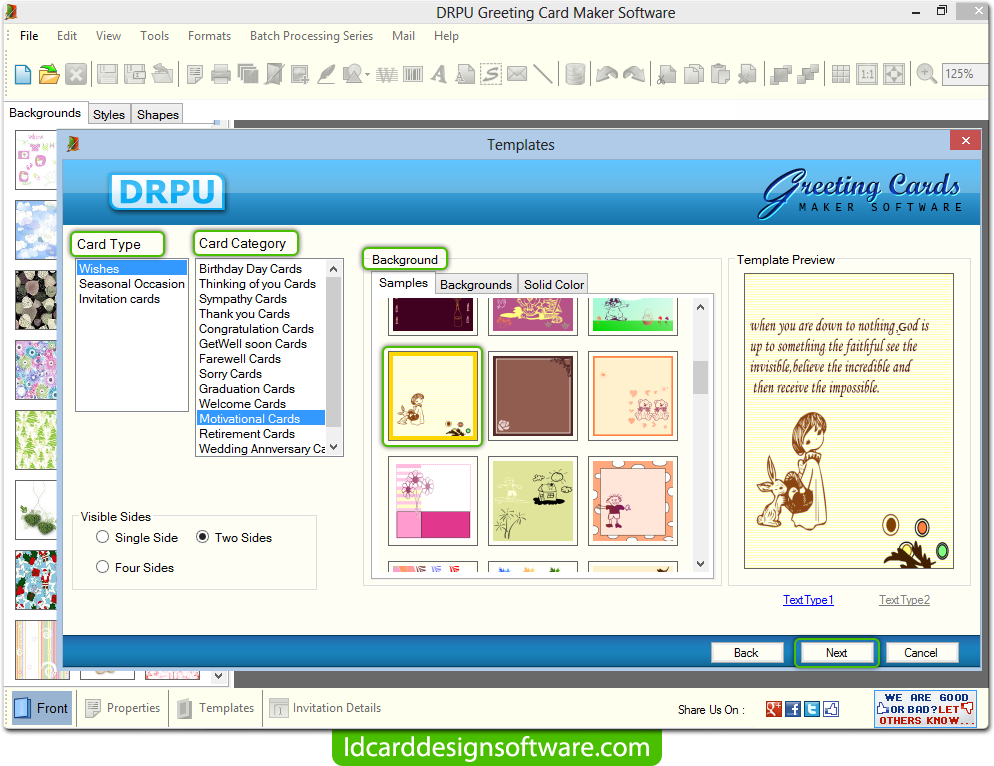This screenshot has width=994, height=766.
Task: Select the pink flower sample thumbnail
Action: click(433, 501)
